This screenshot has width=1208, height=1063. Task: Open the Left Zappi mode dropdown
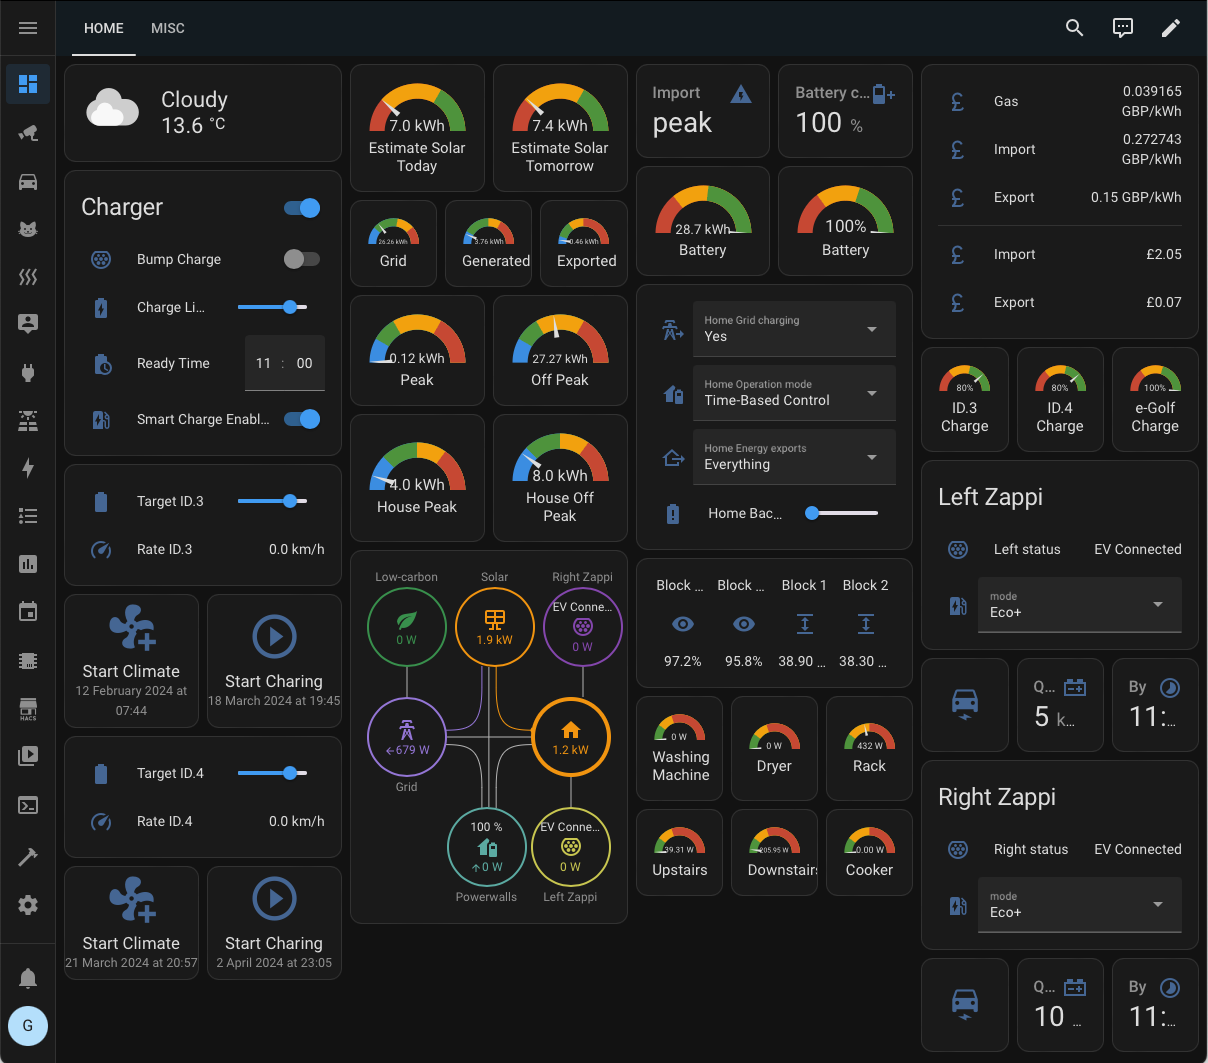[x=1080, y=605]
